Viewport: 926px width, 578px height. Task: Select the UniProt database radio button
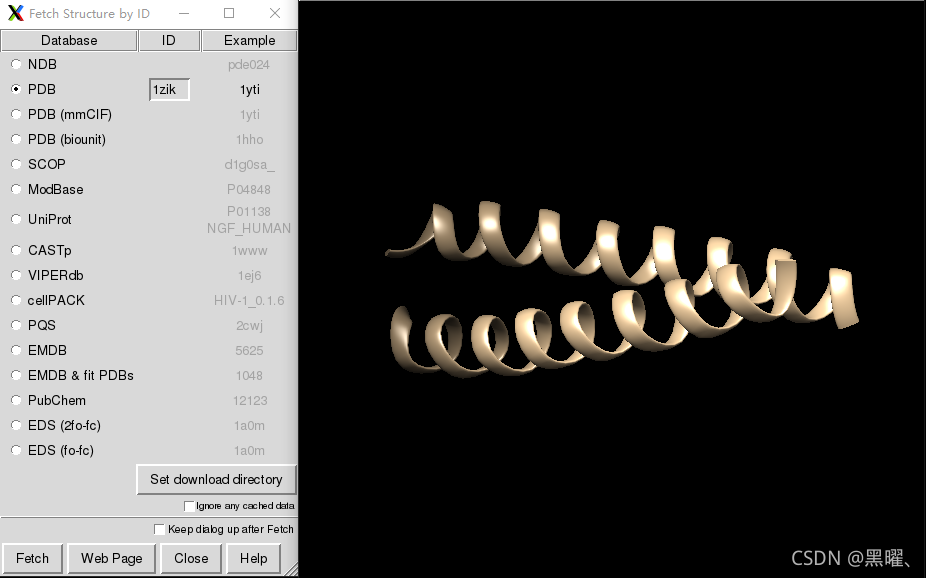coord(16,219)
